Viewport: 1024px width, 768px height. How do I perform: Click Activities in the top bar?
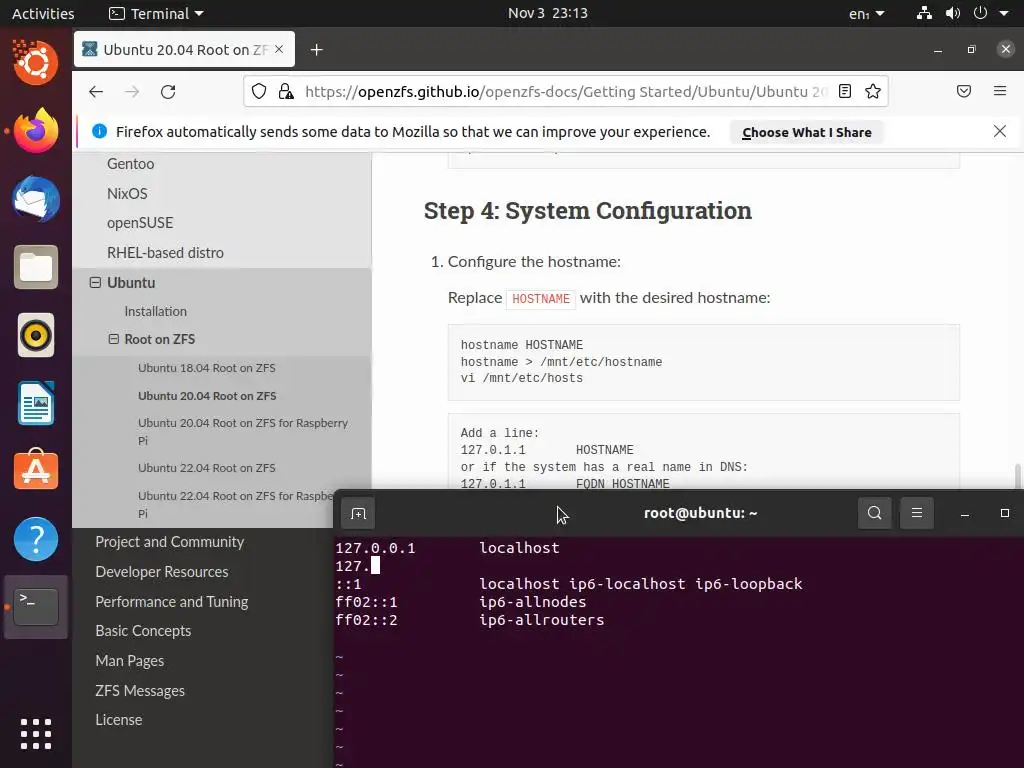point(43,13)
